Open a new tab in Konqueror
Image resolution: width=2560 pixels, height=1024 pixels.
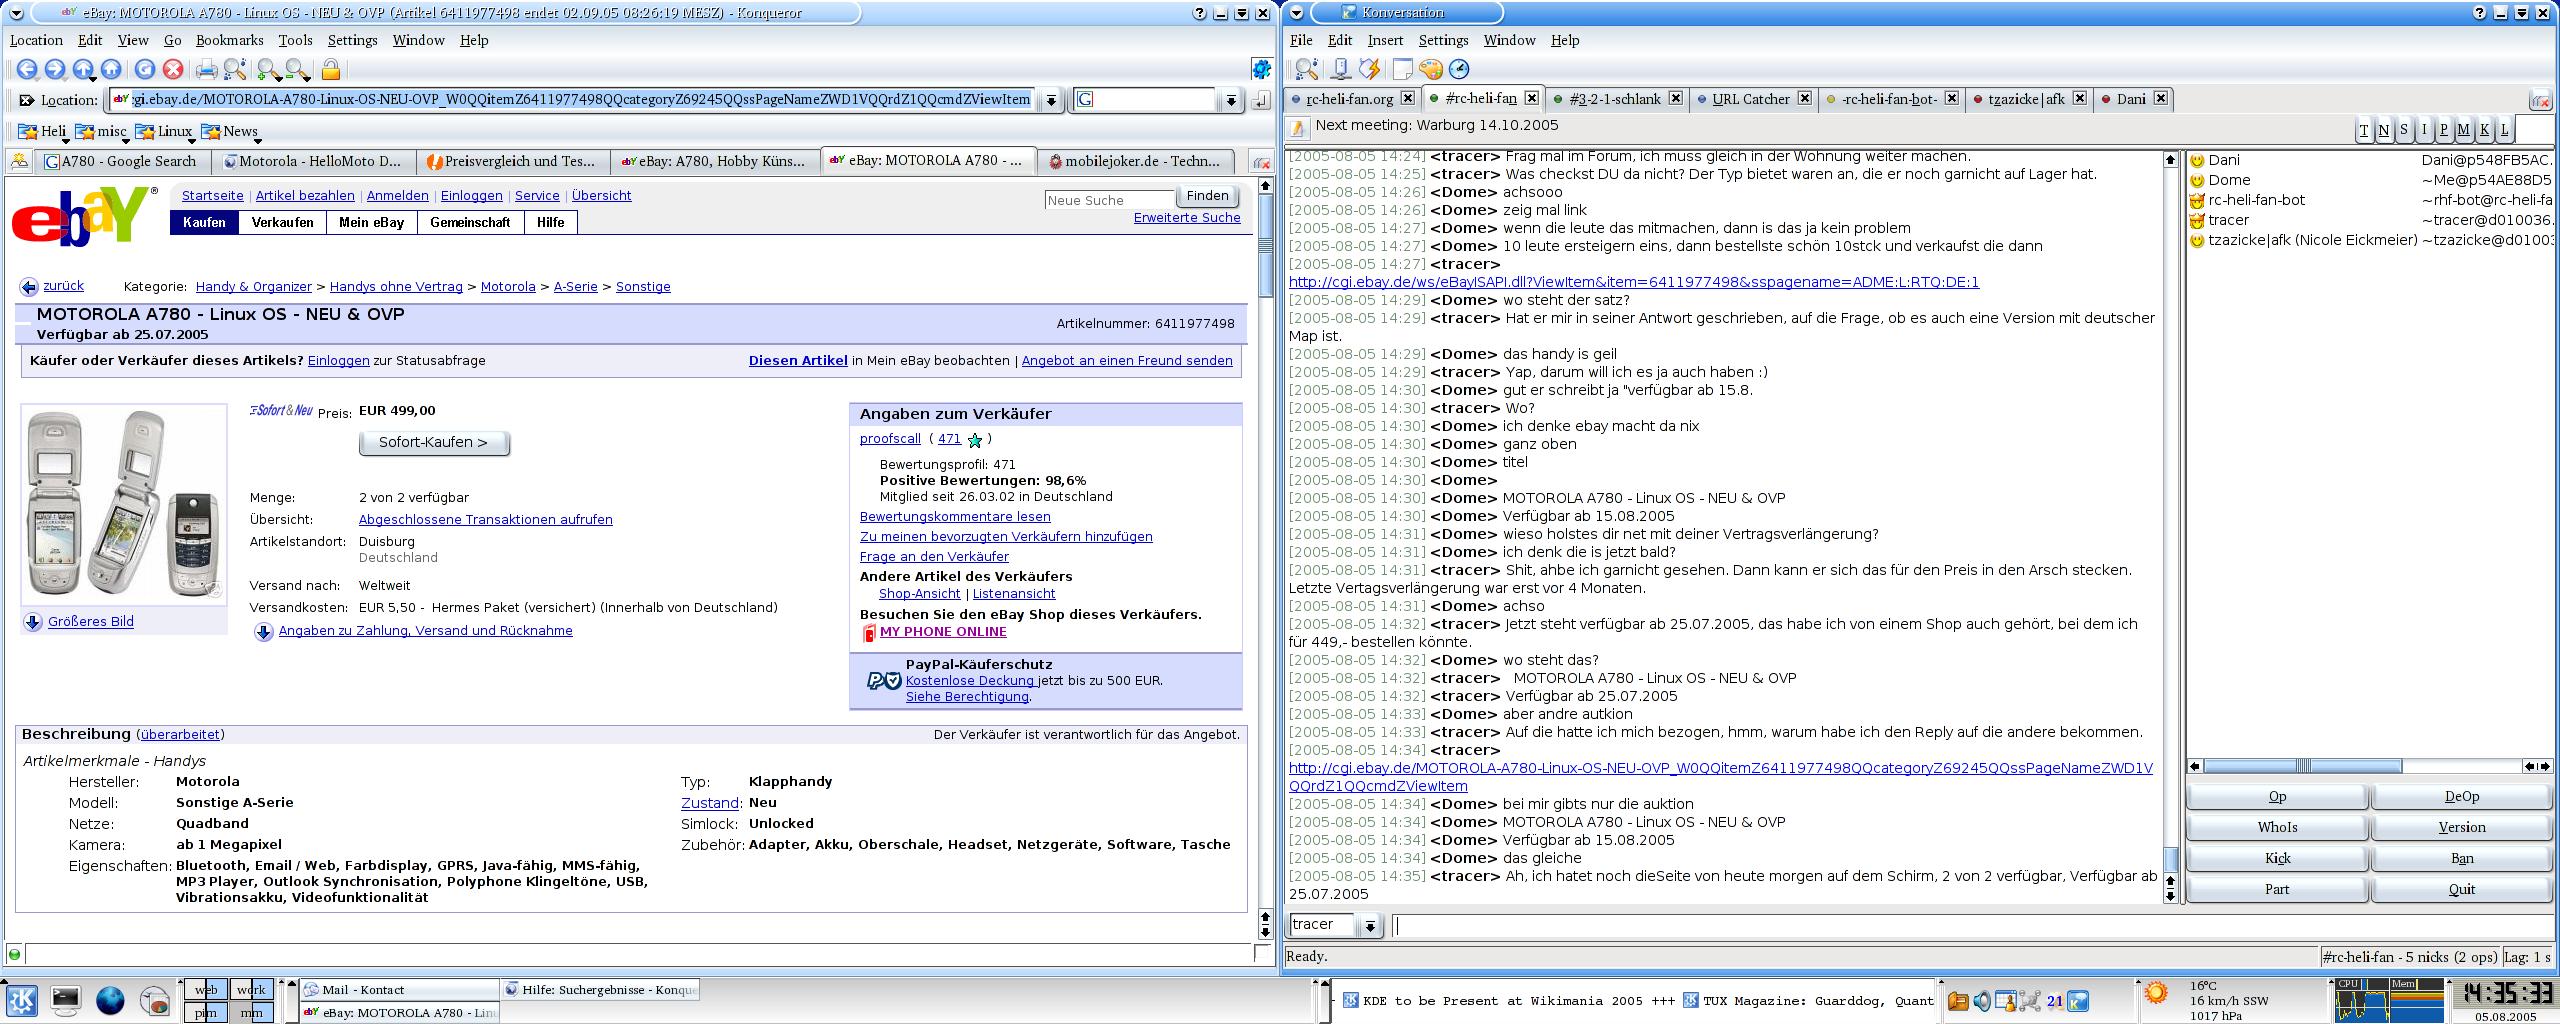pyautogui.click(x=18, y=161)
